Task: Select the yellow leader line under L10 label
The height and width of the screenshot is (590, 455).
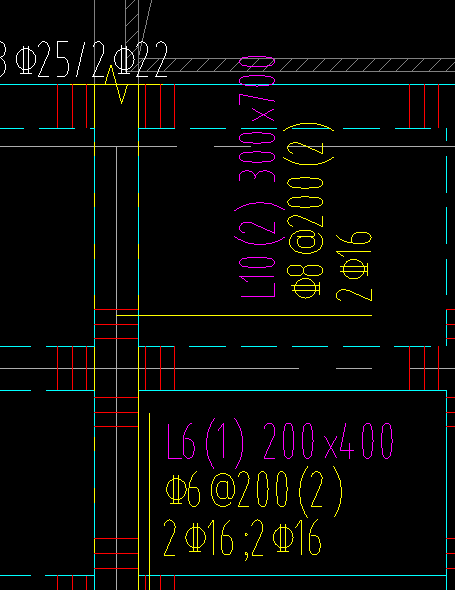Action: point(244,315)
